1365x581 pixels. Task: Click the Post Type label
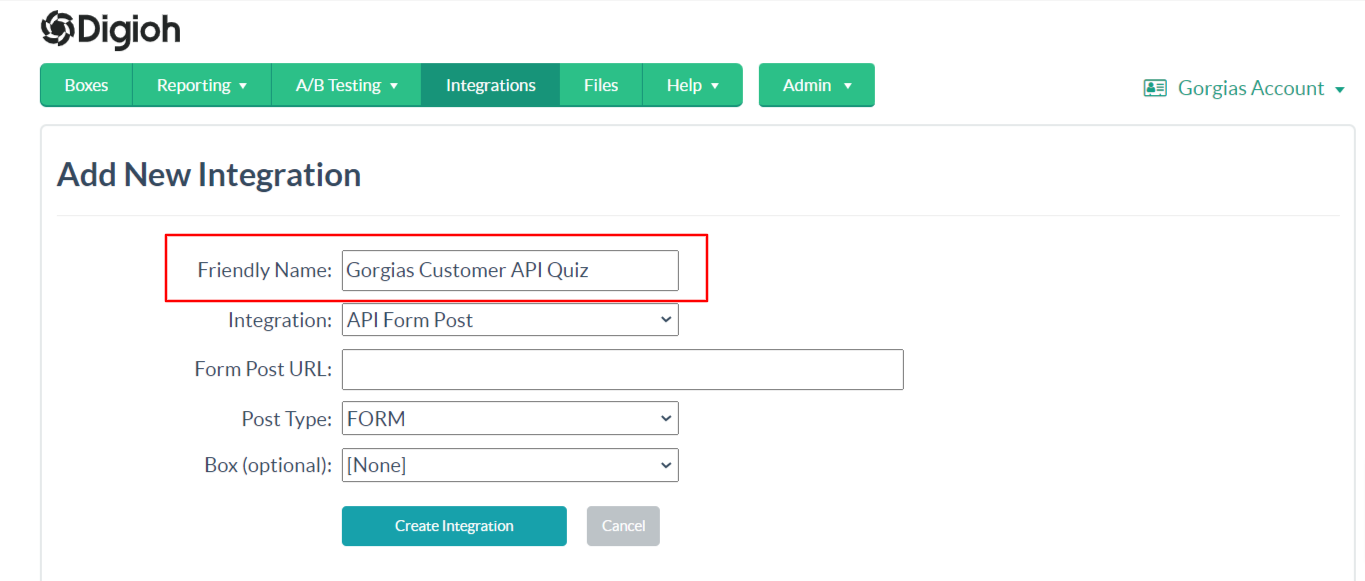click(x=286, y=419)
